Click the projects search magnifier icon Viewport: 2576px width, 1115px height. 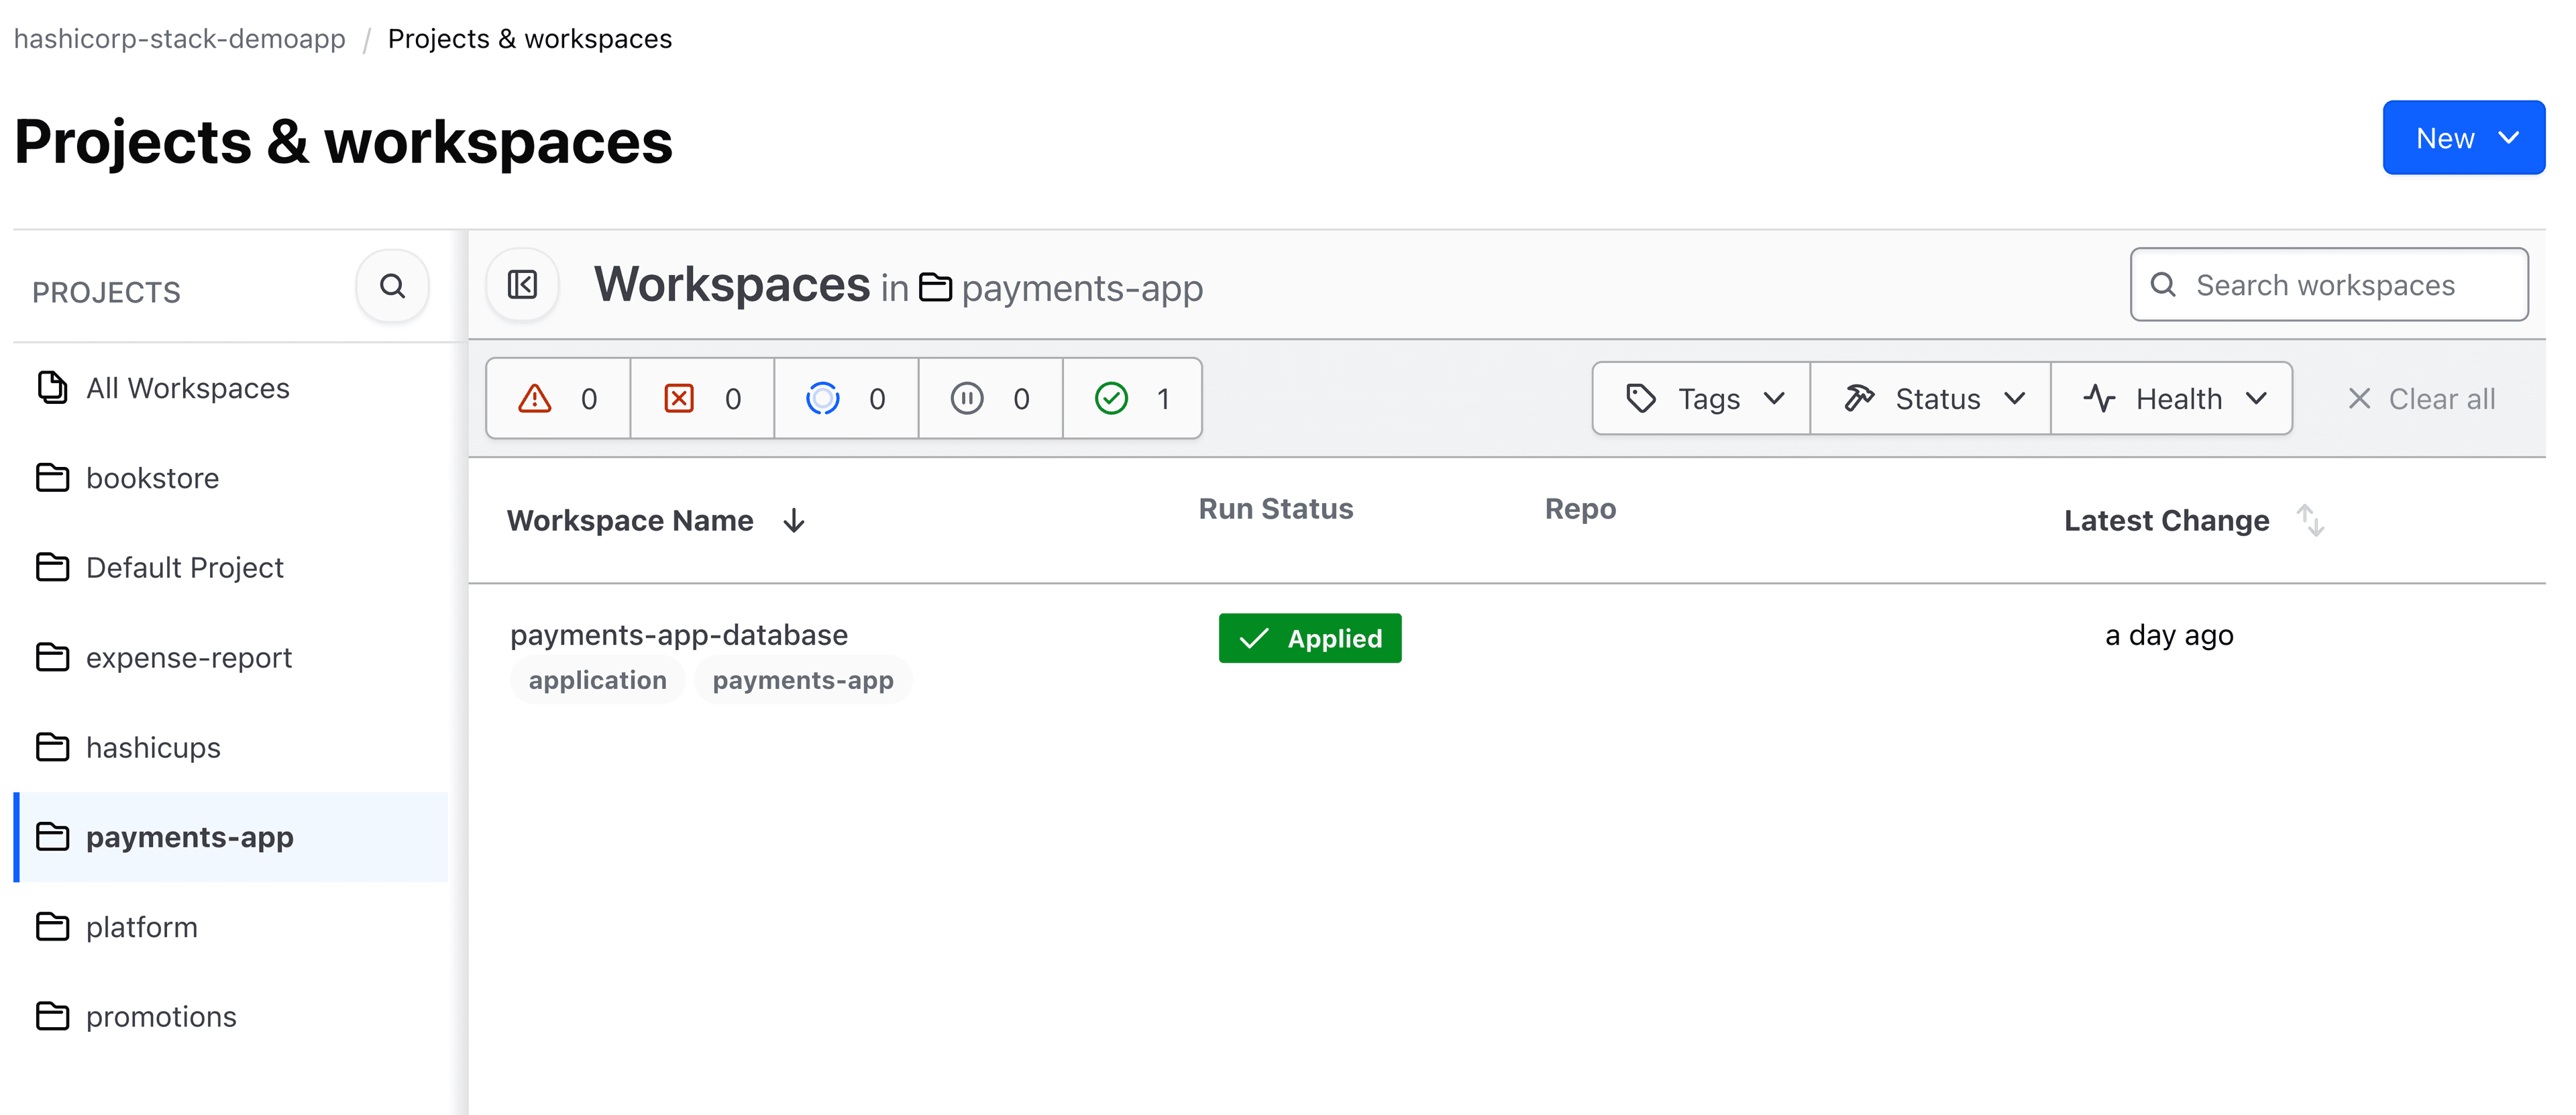[x=392, y=286]
